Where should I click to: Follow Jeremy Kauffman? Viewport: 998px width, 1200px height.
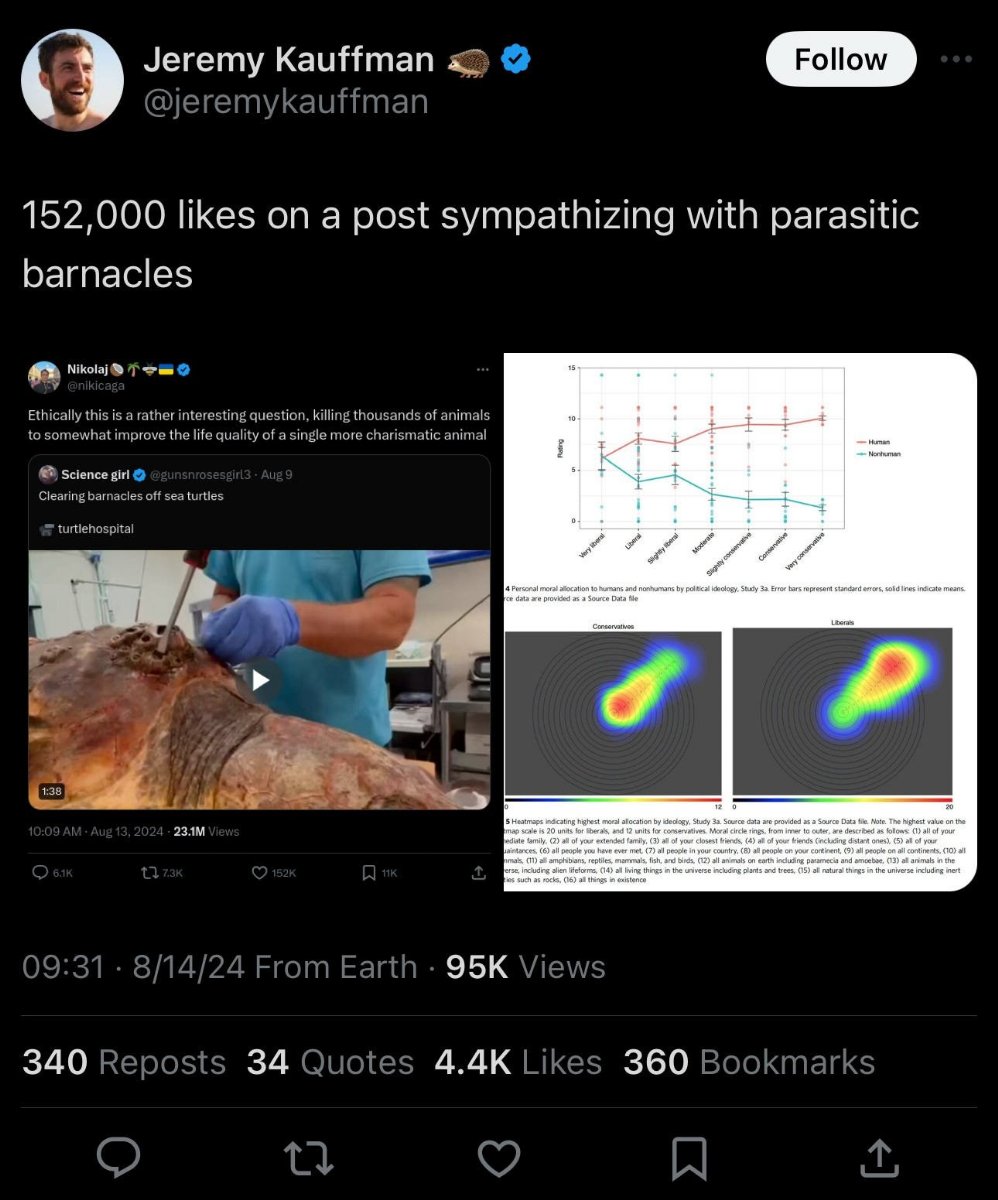pyautogui.click(x=840, y=59)
